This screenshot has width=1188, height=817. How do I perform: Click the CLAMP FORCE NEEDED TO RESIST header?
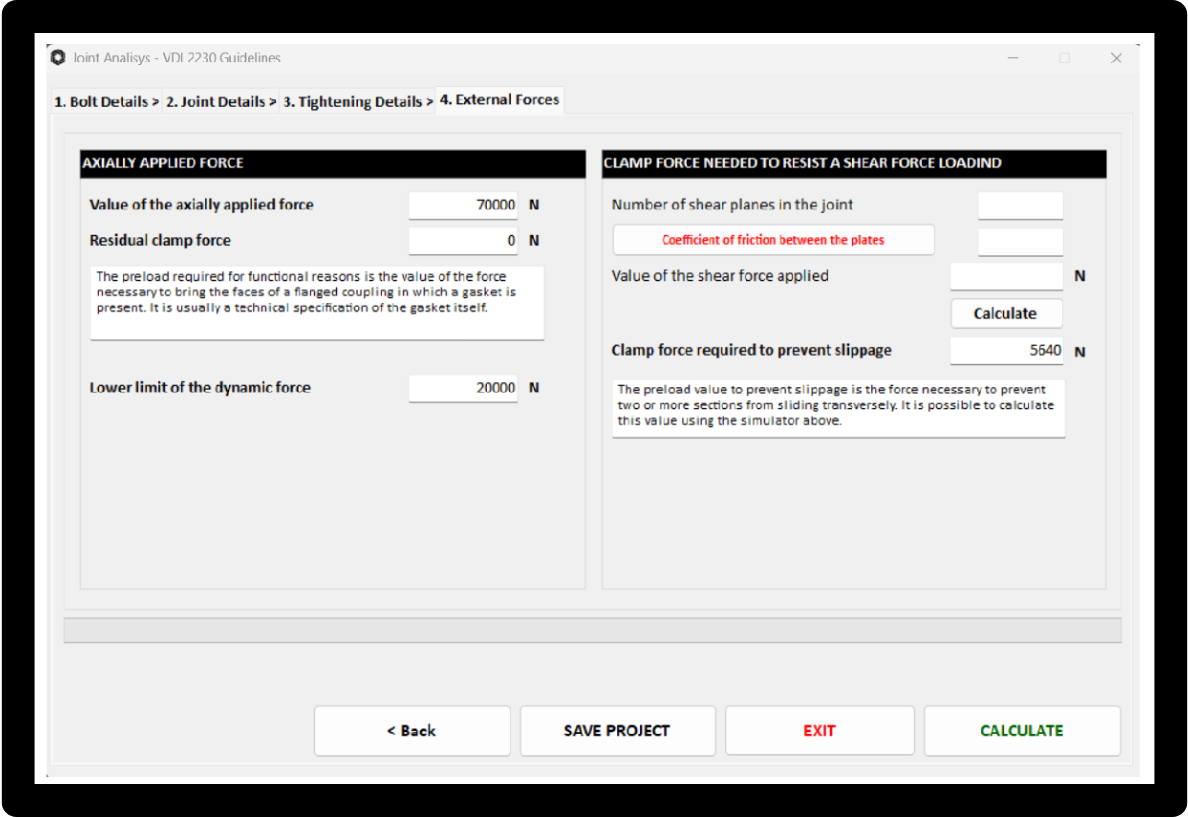coord(854,164)
